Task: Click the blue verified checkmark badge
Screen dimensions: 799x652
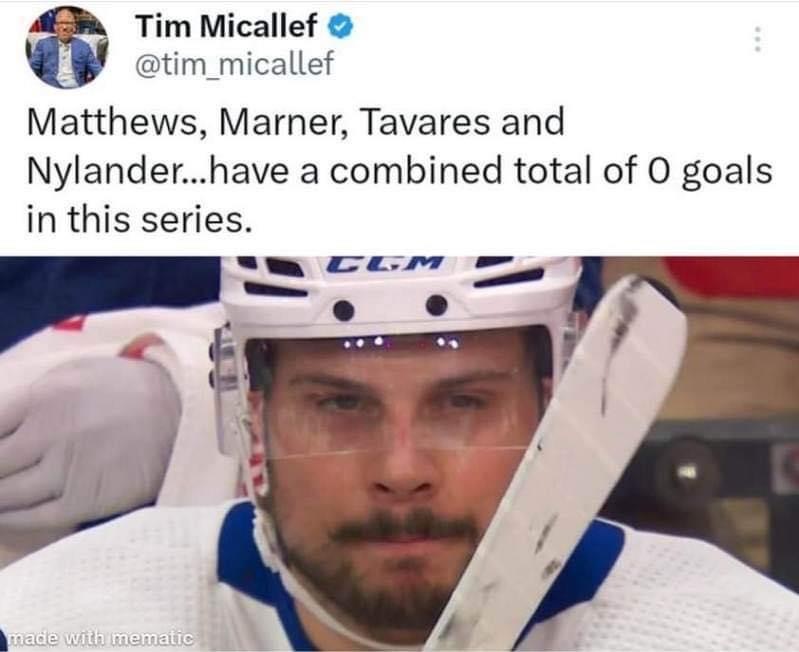Action: [340, 26]
